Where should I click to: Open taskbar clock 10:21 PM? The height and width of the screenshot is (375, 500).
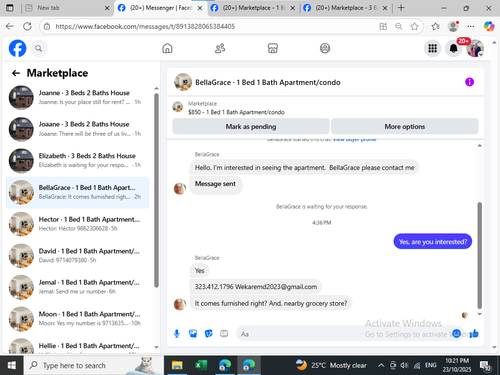pos(457,365)
